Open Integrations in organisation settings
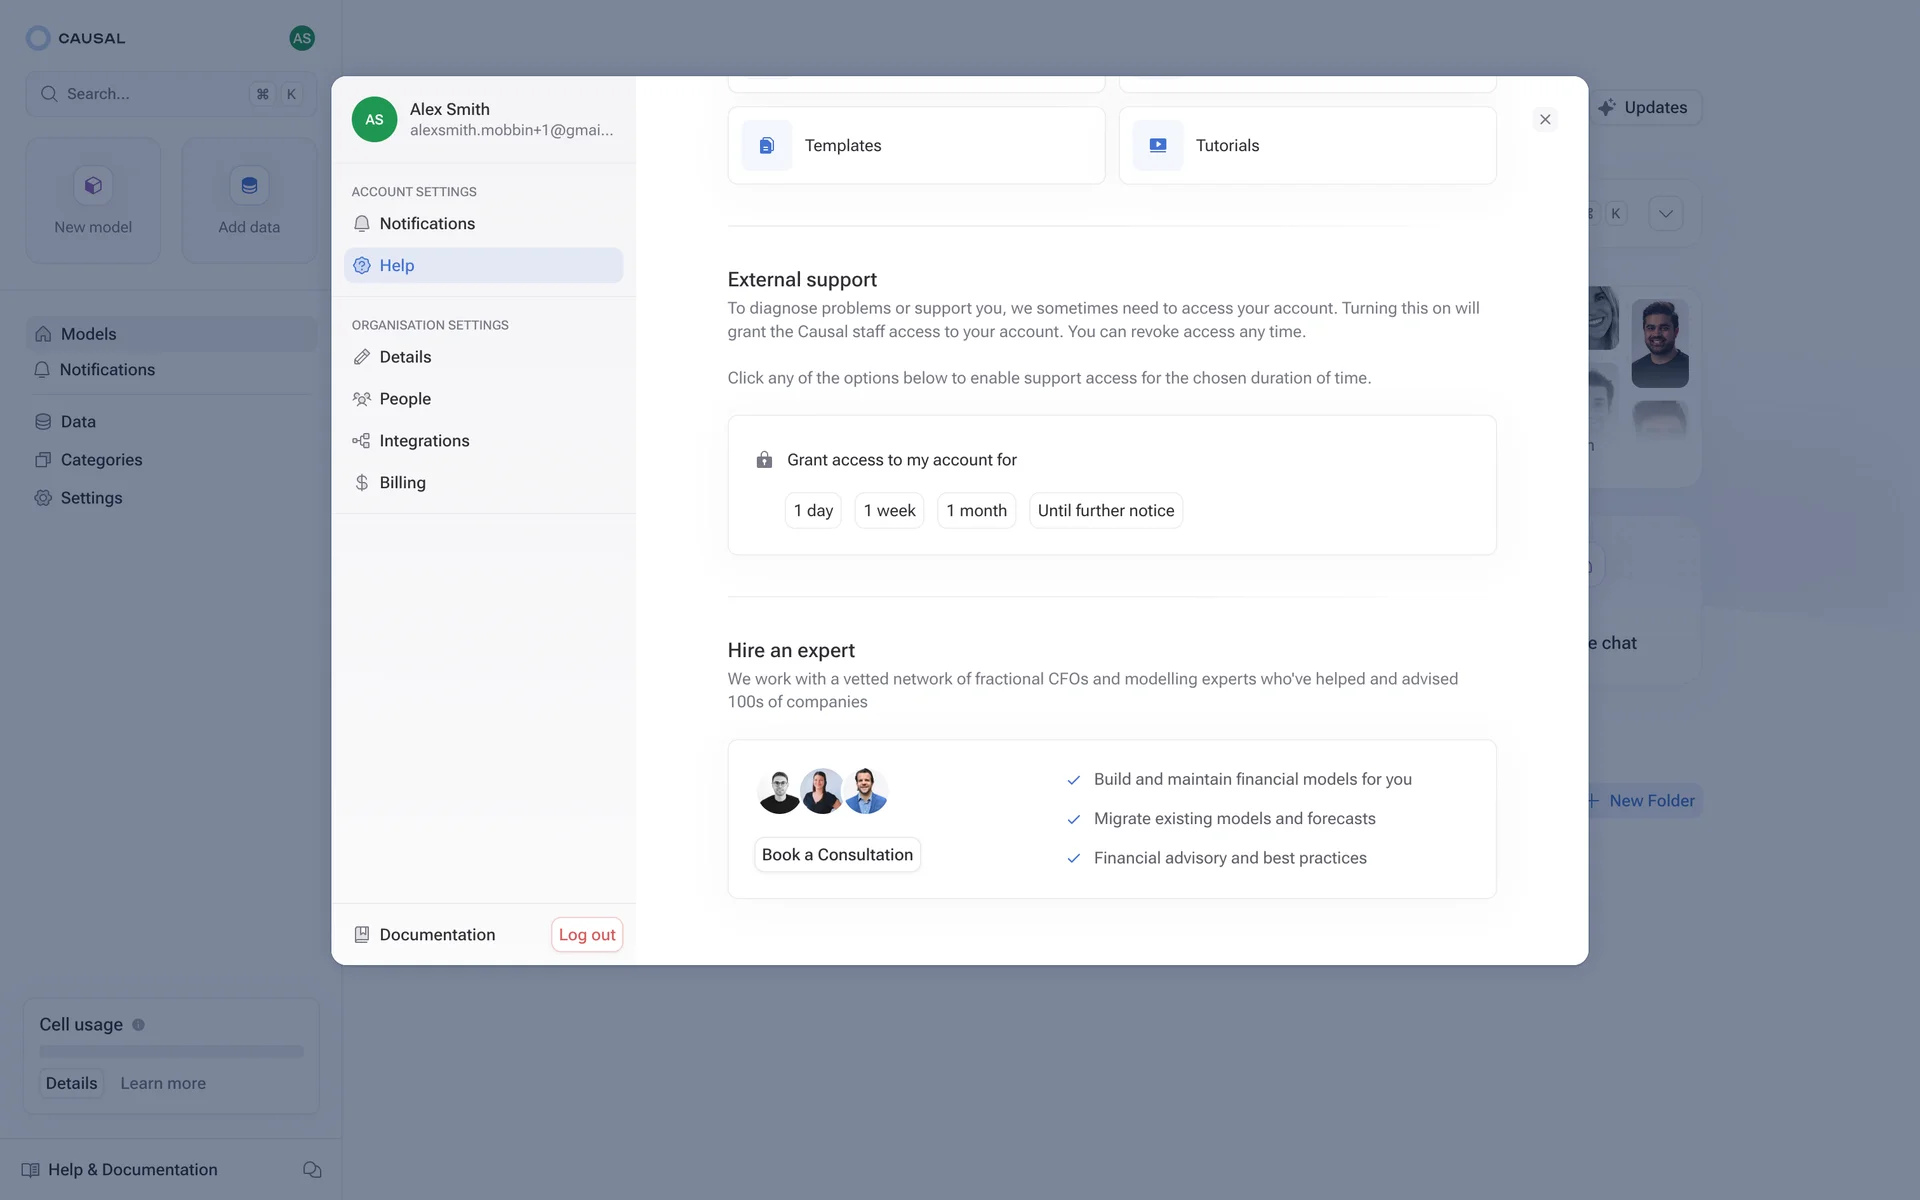 click(x=424, y=441)
